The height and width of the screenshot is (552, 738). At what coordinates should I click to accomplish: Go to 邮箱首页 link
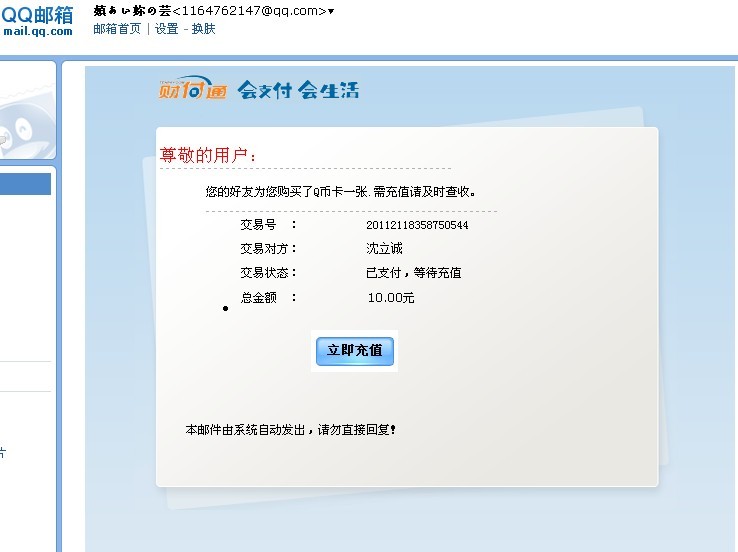coord(117,29)
